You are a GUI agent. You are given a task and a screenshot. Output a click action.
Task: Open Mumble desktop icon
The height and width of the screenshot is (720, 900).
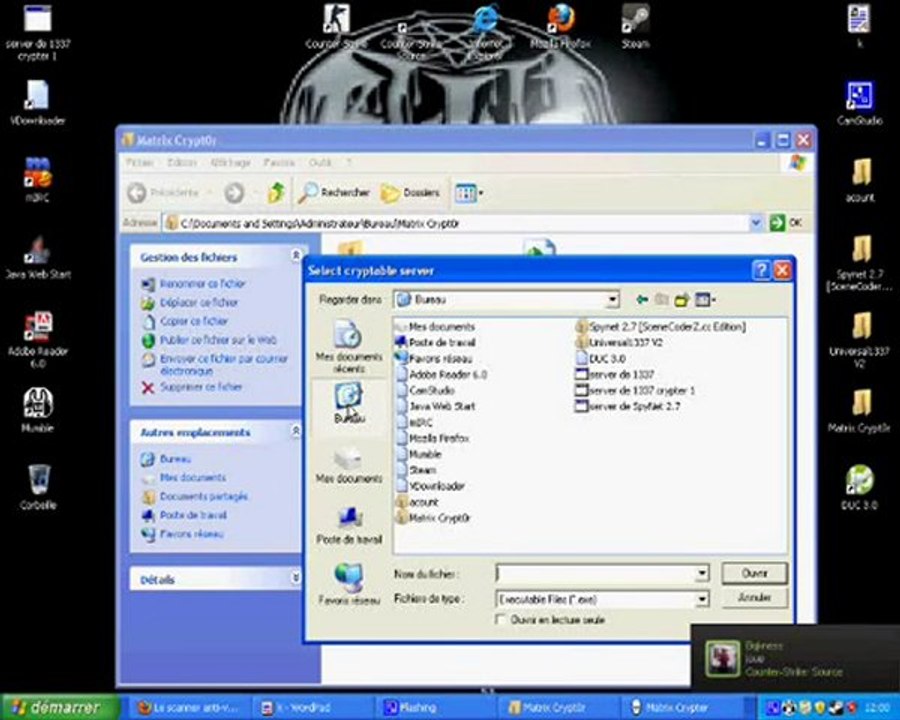[37, 410]
